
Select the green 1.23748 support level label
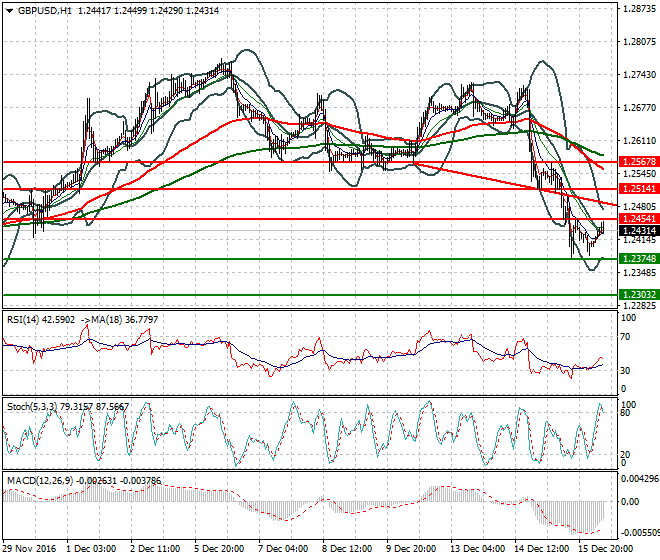(639, 259)
